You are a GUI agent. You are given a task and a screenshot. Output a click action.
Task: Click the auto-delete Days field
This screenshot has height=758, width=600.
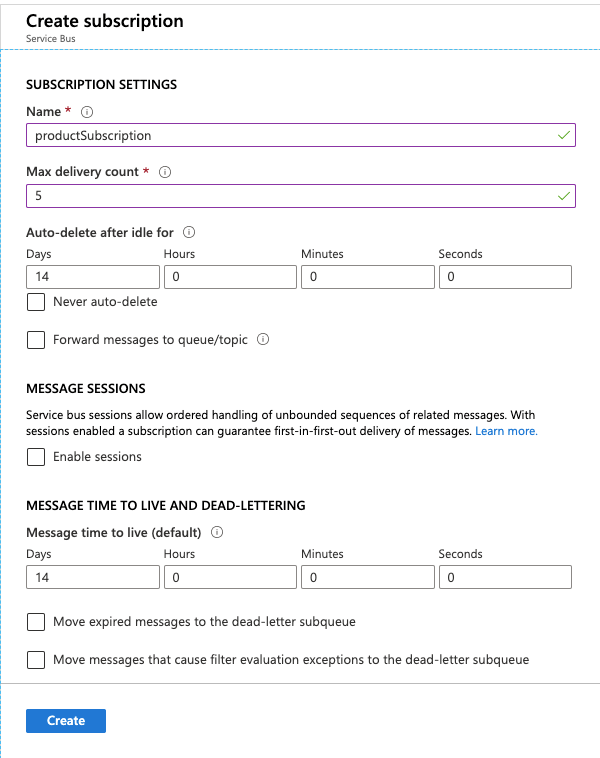click(93, 277)
